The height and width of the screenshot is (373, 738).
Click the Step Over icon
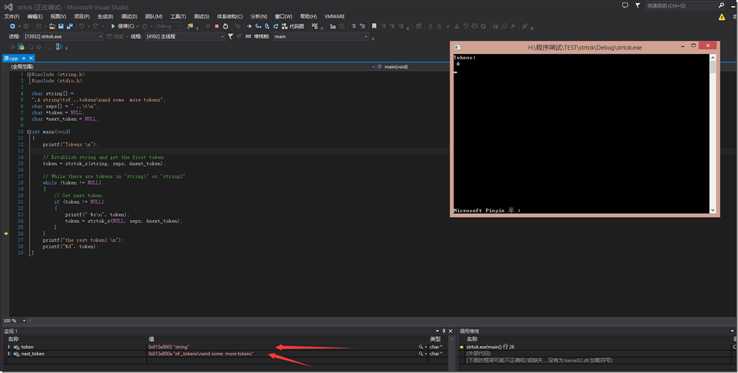tap(267, 26)
